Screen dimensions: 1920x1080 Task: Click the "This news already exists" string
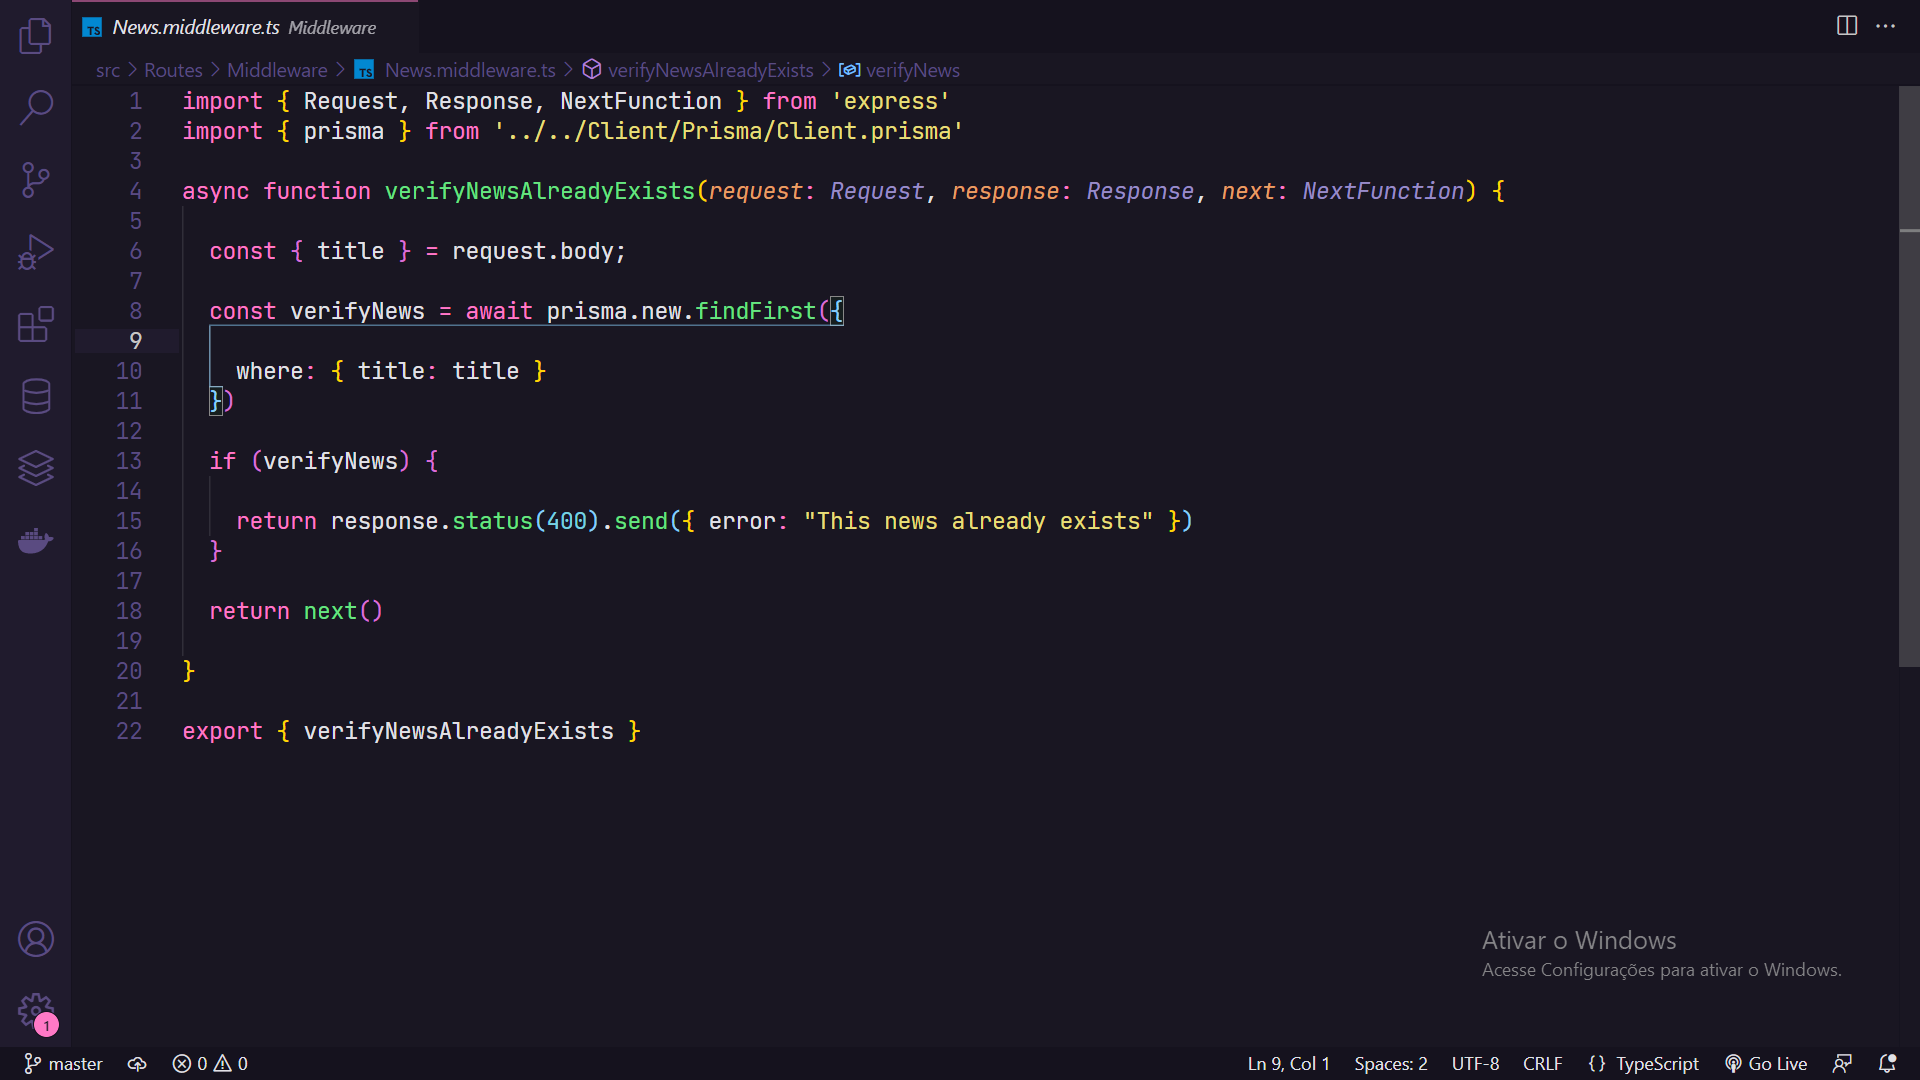click(978, 521)
